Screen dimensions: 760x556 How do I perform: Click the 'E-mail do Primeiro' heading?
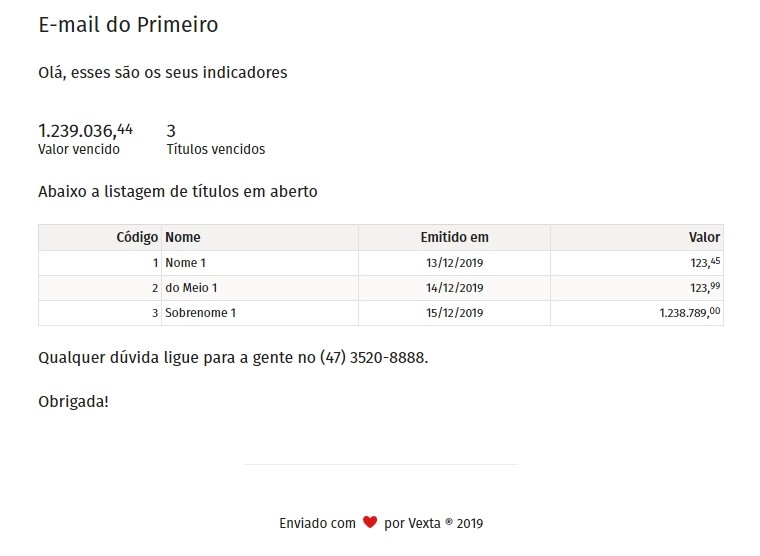(x=128, y=25)
